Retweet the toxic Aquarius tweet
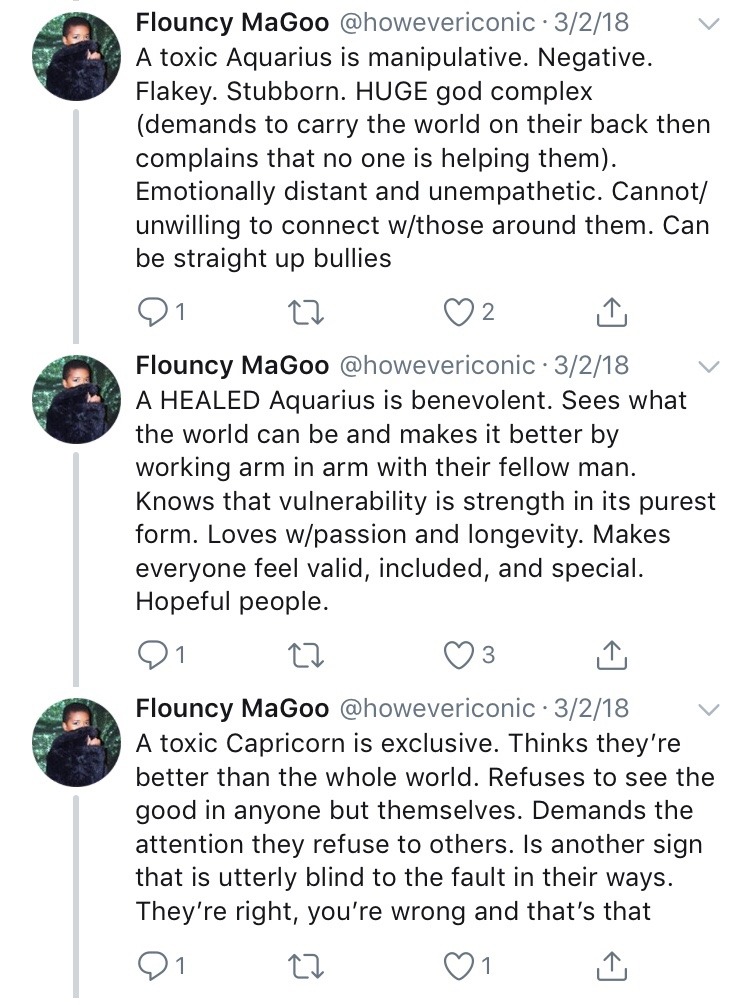750x1005 pixels. pos(301,313)
